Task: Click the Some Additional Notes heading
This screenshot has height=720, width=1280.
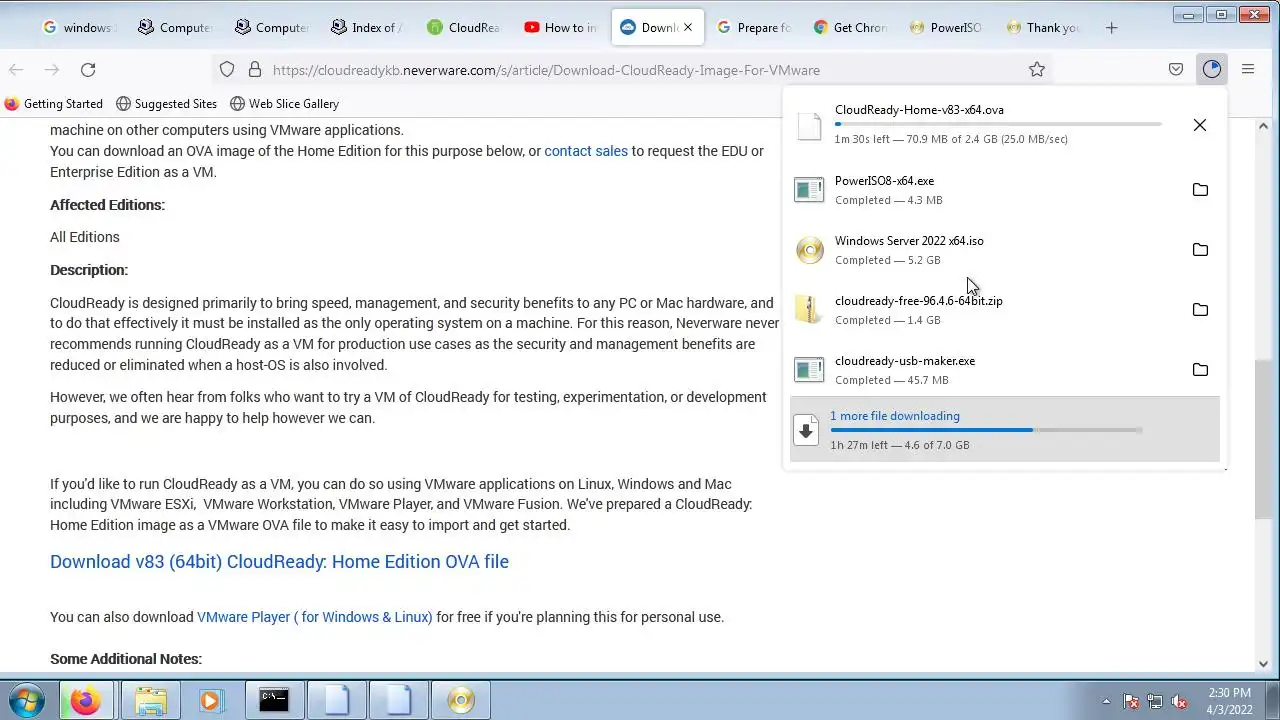Action: pyautogui.click(x=126, y=659)
